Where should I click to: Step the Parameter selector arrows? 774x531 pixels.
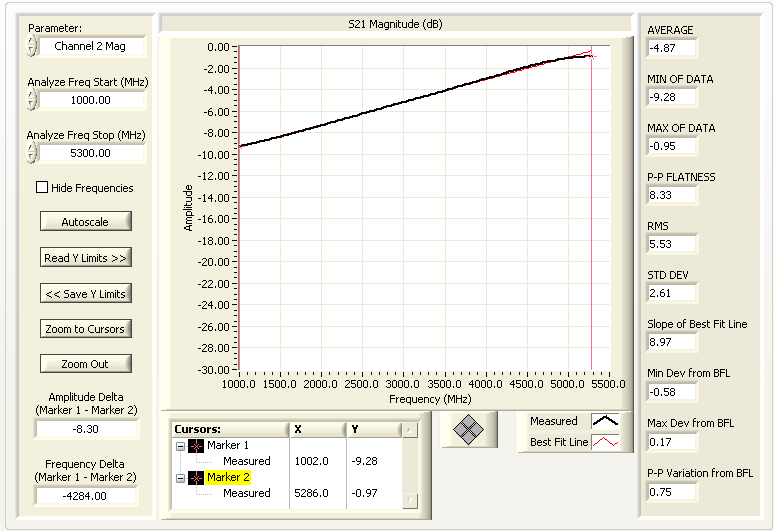point(32,46)
